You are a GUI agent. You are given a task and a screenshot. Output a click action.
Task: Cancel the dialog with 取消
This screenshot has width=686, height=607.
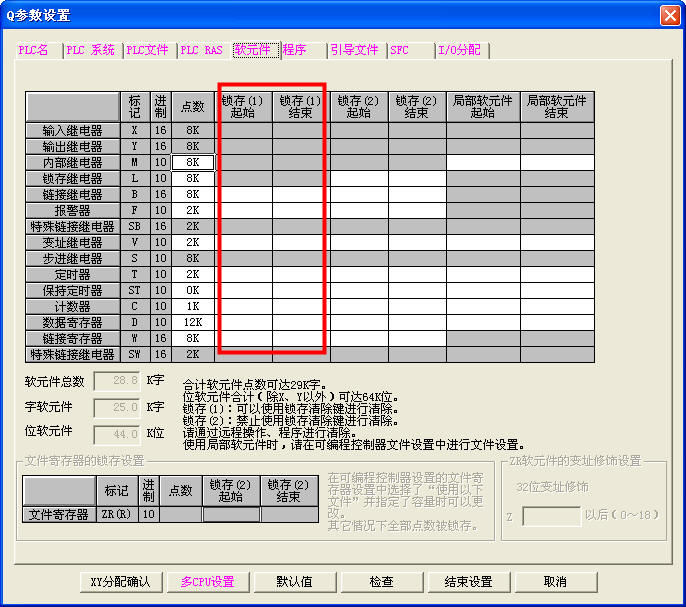tap(555, 582)
